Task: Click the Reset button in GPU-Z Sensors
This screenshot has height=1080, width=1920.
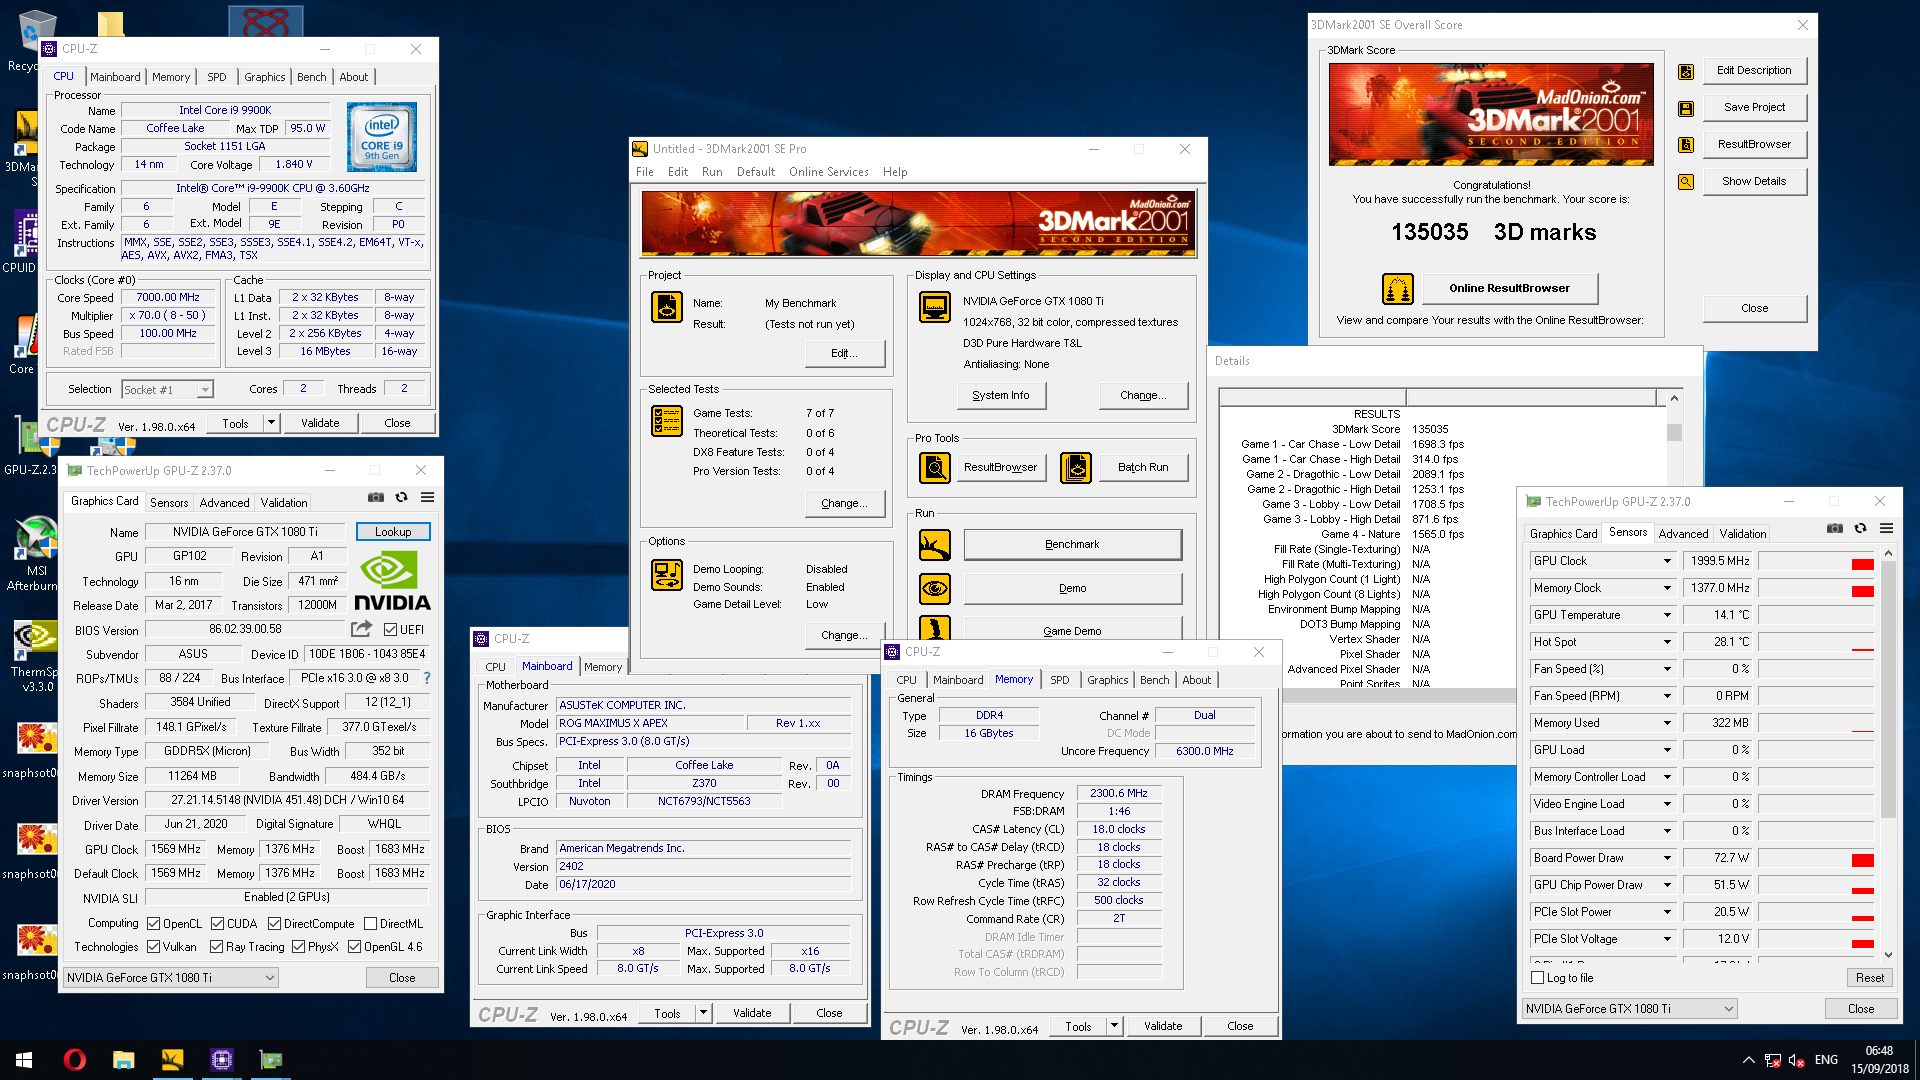Action: point(1869,978)
